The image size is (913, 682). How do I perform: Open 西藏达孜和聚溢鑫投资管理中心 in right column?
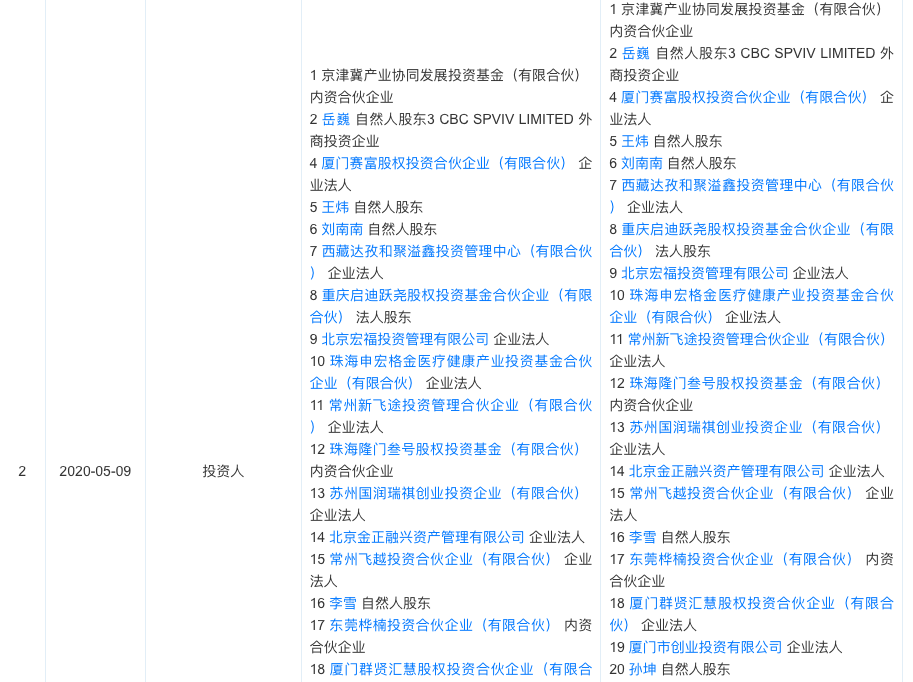pyautogui.click(x=752, y=196)
